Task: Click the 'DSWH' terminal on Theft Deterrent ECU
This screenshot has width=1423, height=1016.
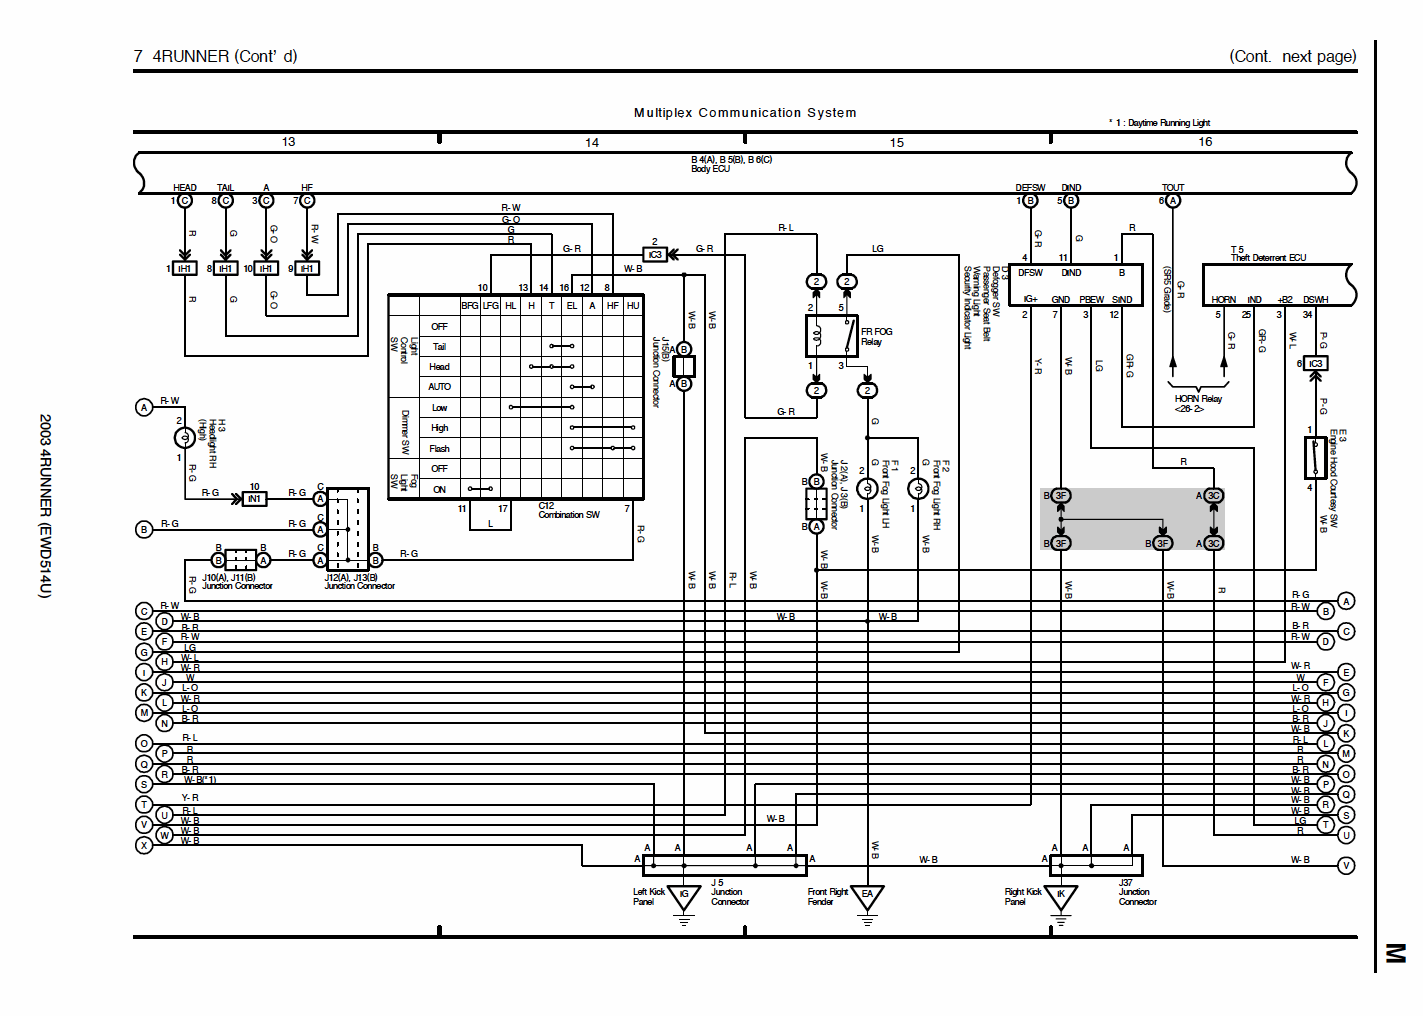Action: coord(1316,300)
